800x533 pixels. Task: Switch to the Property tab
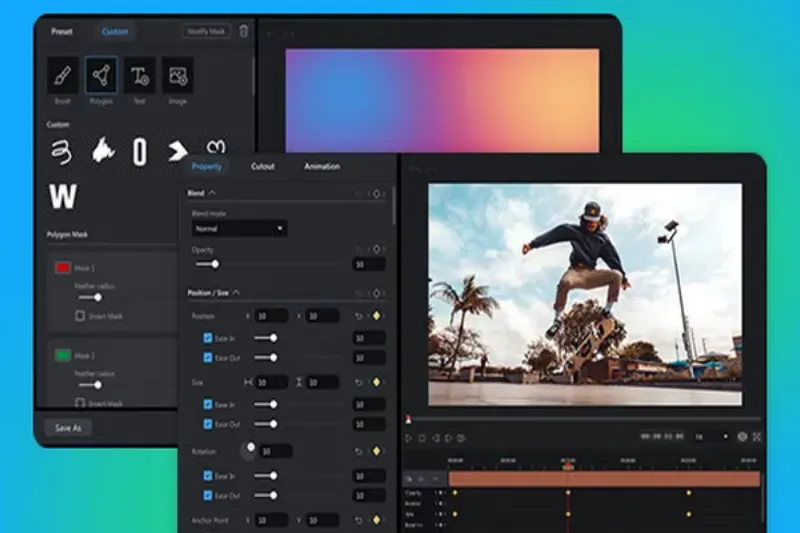pyautogui.click(x=206, y=166)
